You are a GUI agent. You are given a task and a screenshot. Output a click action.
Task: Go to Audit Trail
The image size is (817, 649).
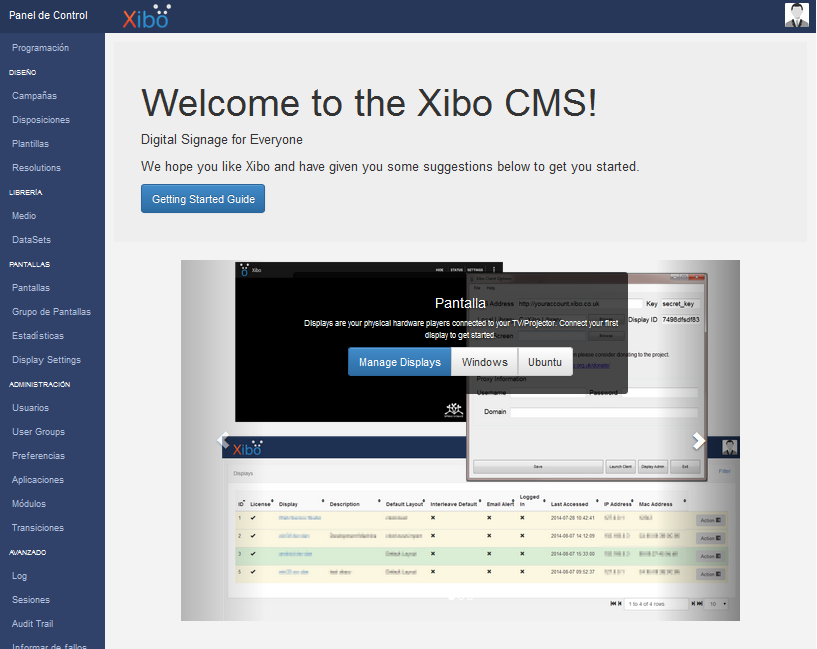coord(33,623)
